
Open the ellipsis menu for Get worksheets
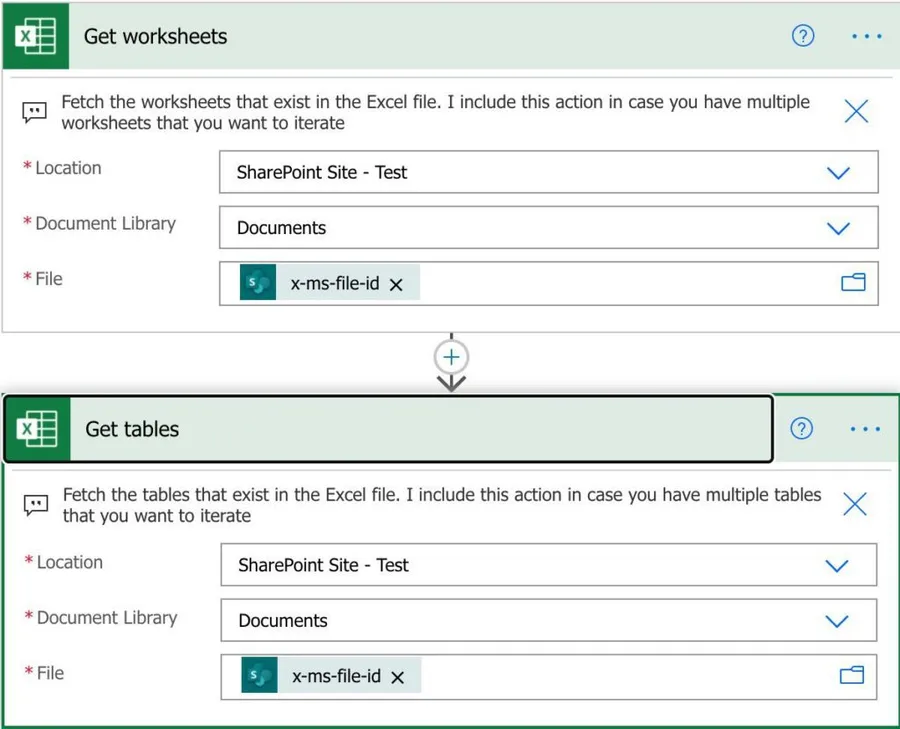point(866,37)
